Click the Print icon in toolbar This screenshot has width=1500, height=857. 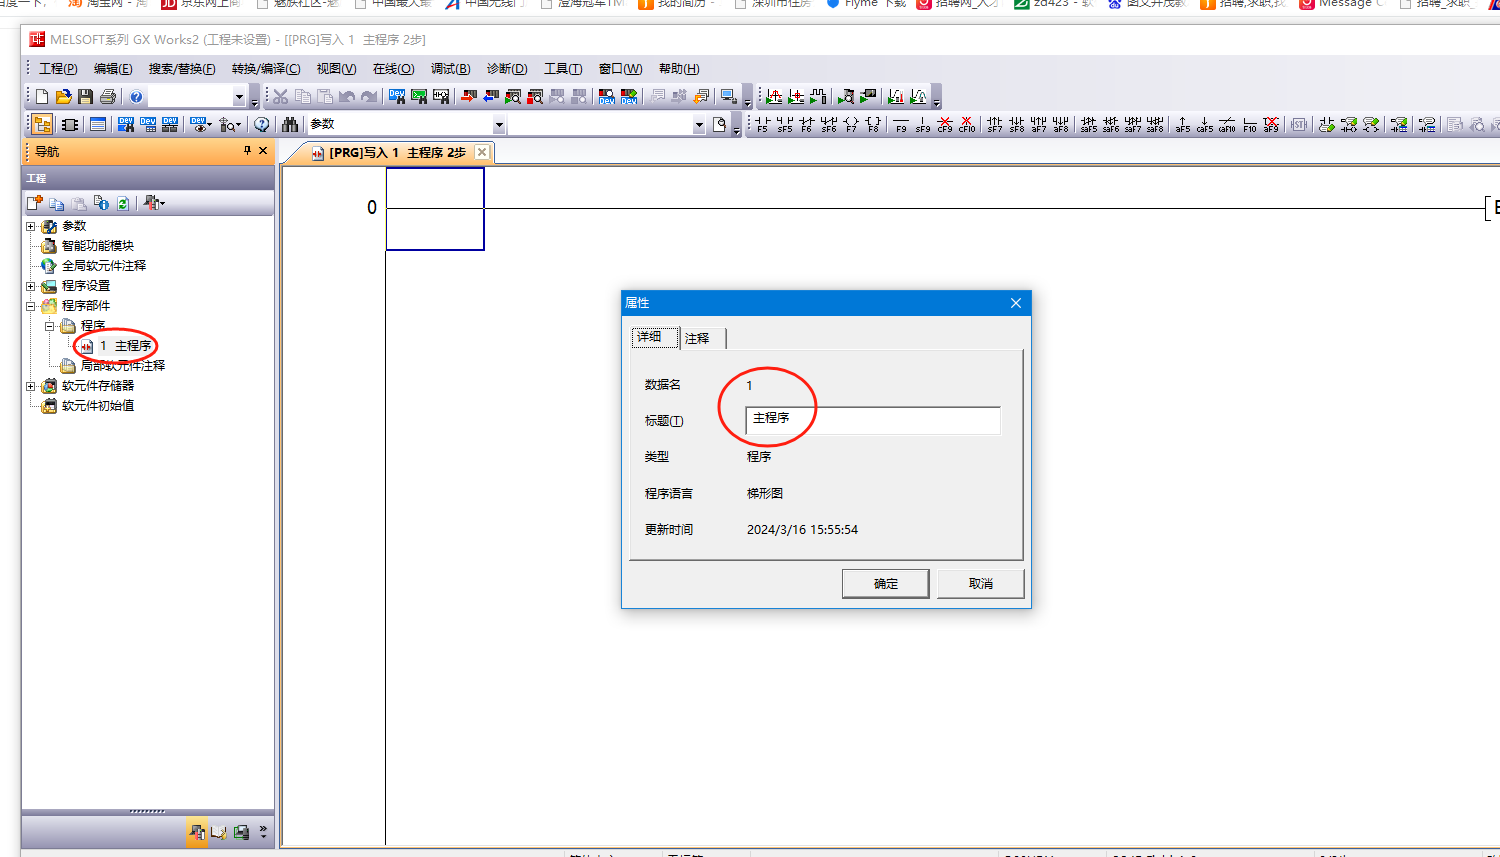point(107,97)
